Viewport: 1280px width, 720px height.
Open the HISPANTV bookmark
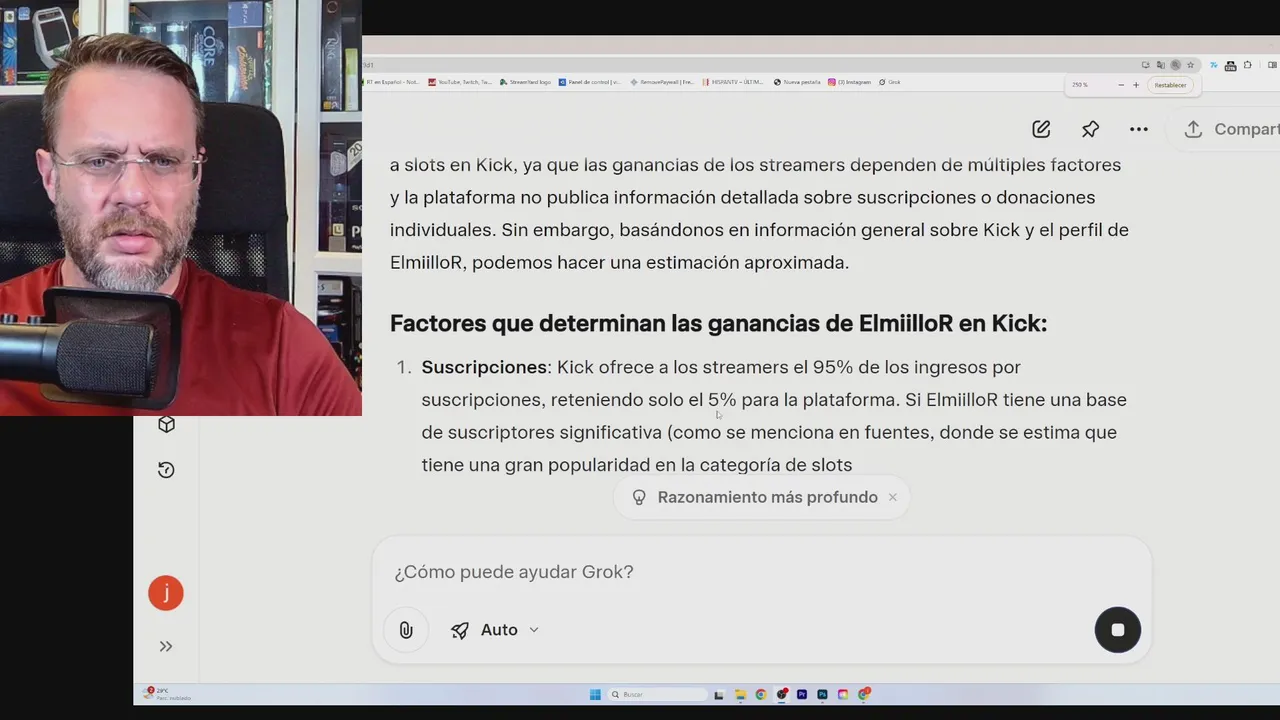733,82
